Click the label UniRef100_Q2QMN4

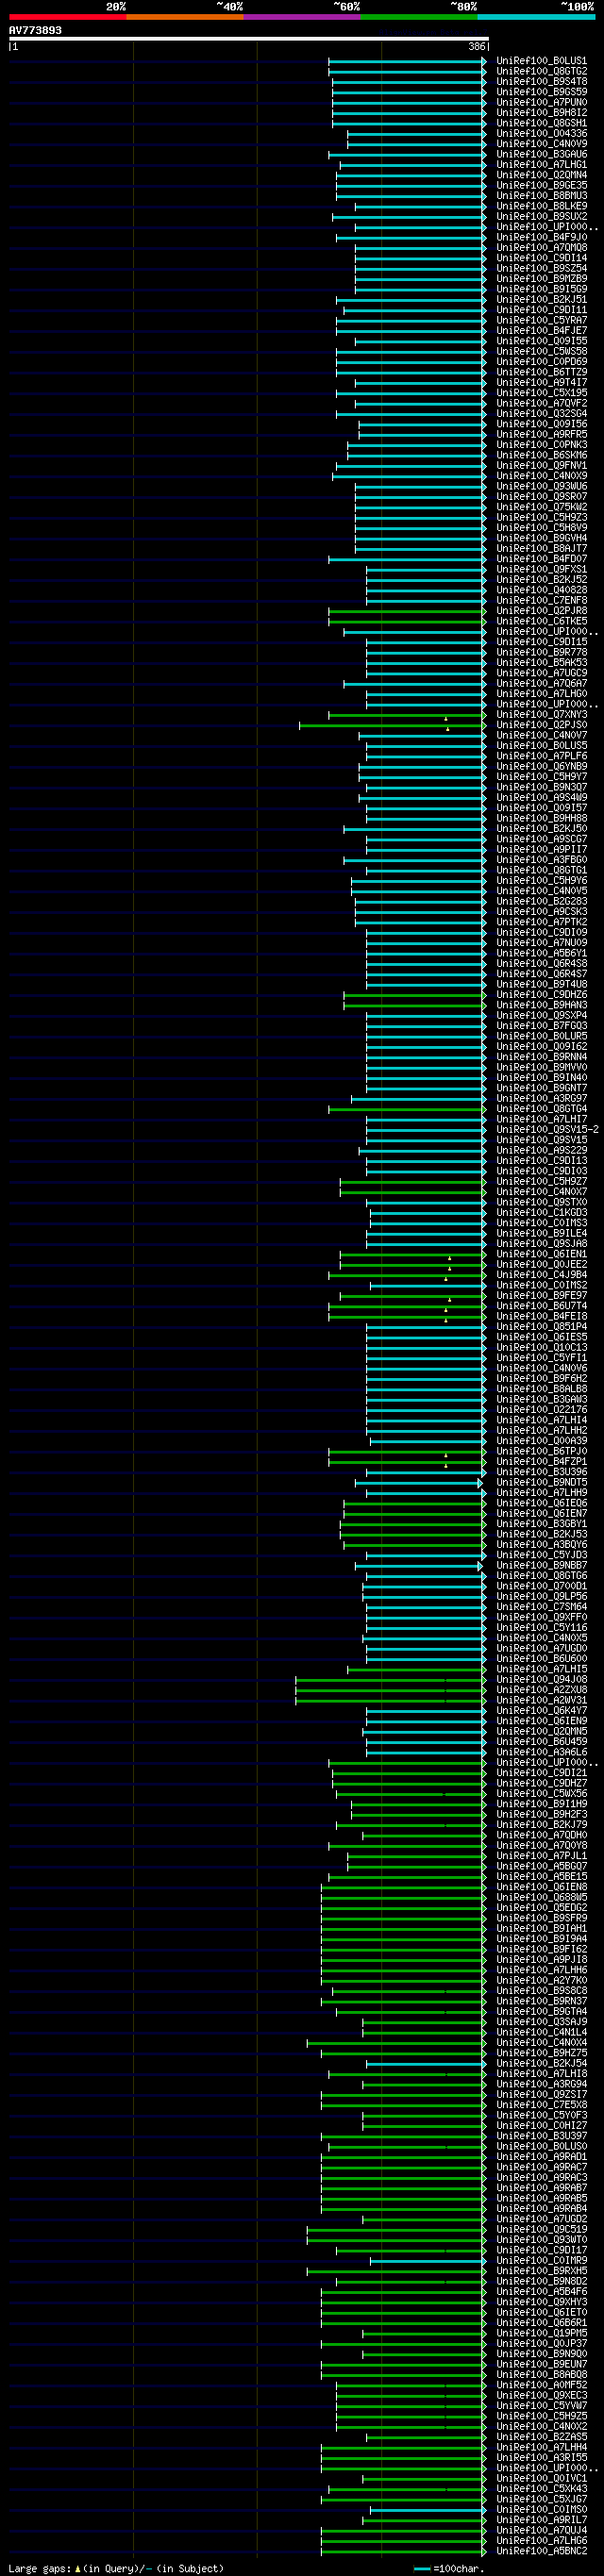tap(542, 175)
